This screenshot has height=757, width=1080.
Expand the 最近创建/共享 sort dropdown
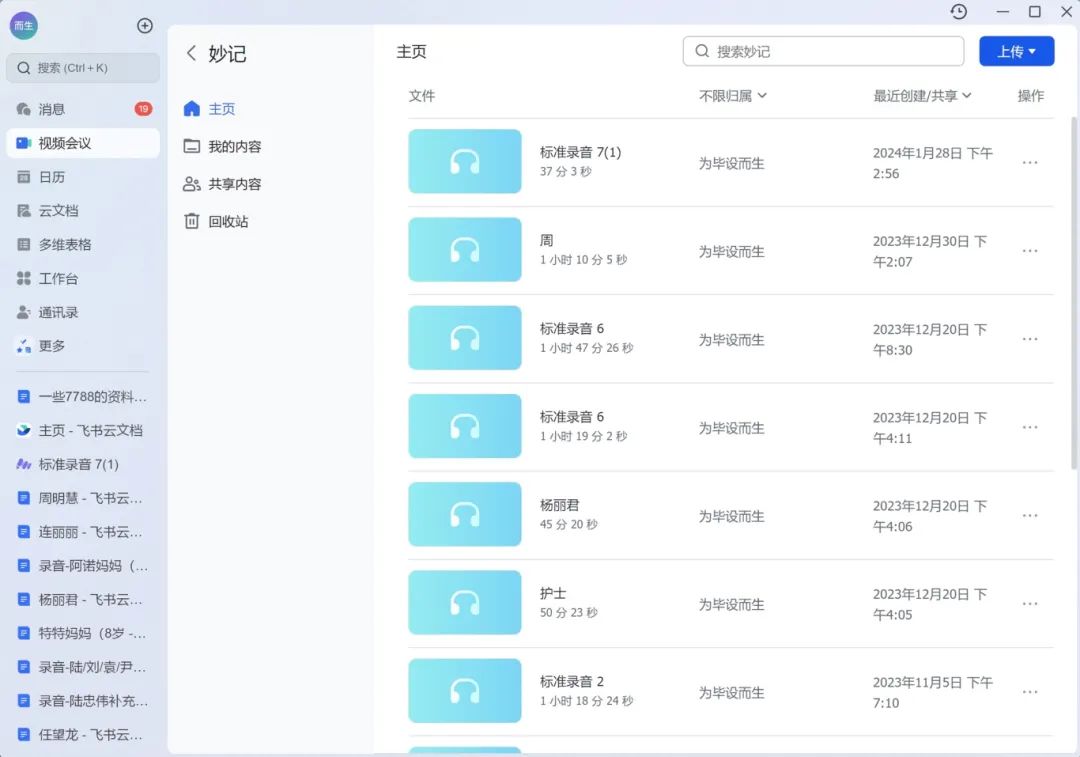[922, 96]
